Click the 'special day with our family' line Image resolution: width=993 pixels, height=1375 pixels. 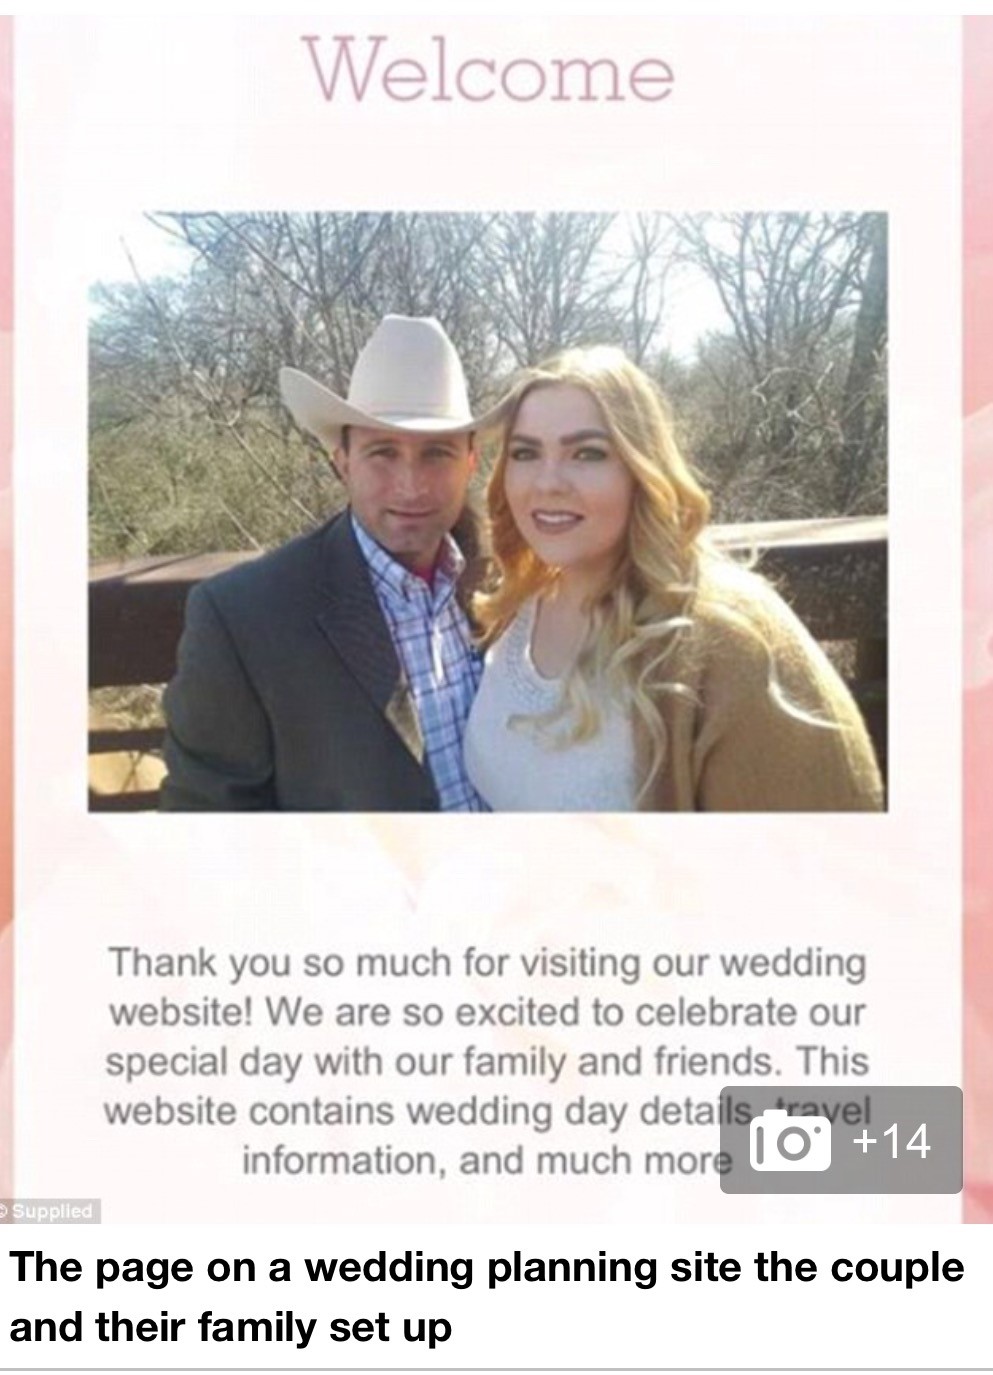[x=487, y=1061]
